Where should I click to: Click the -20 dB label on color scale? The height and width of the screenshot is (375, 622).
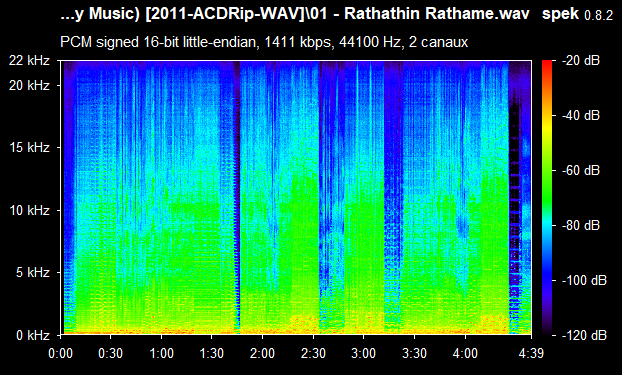click(581, 60)
